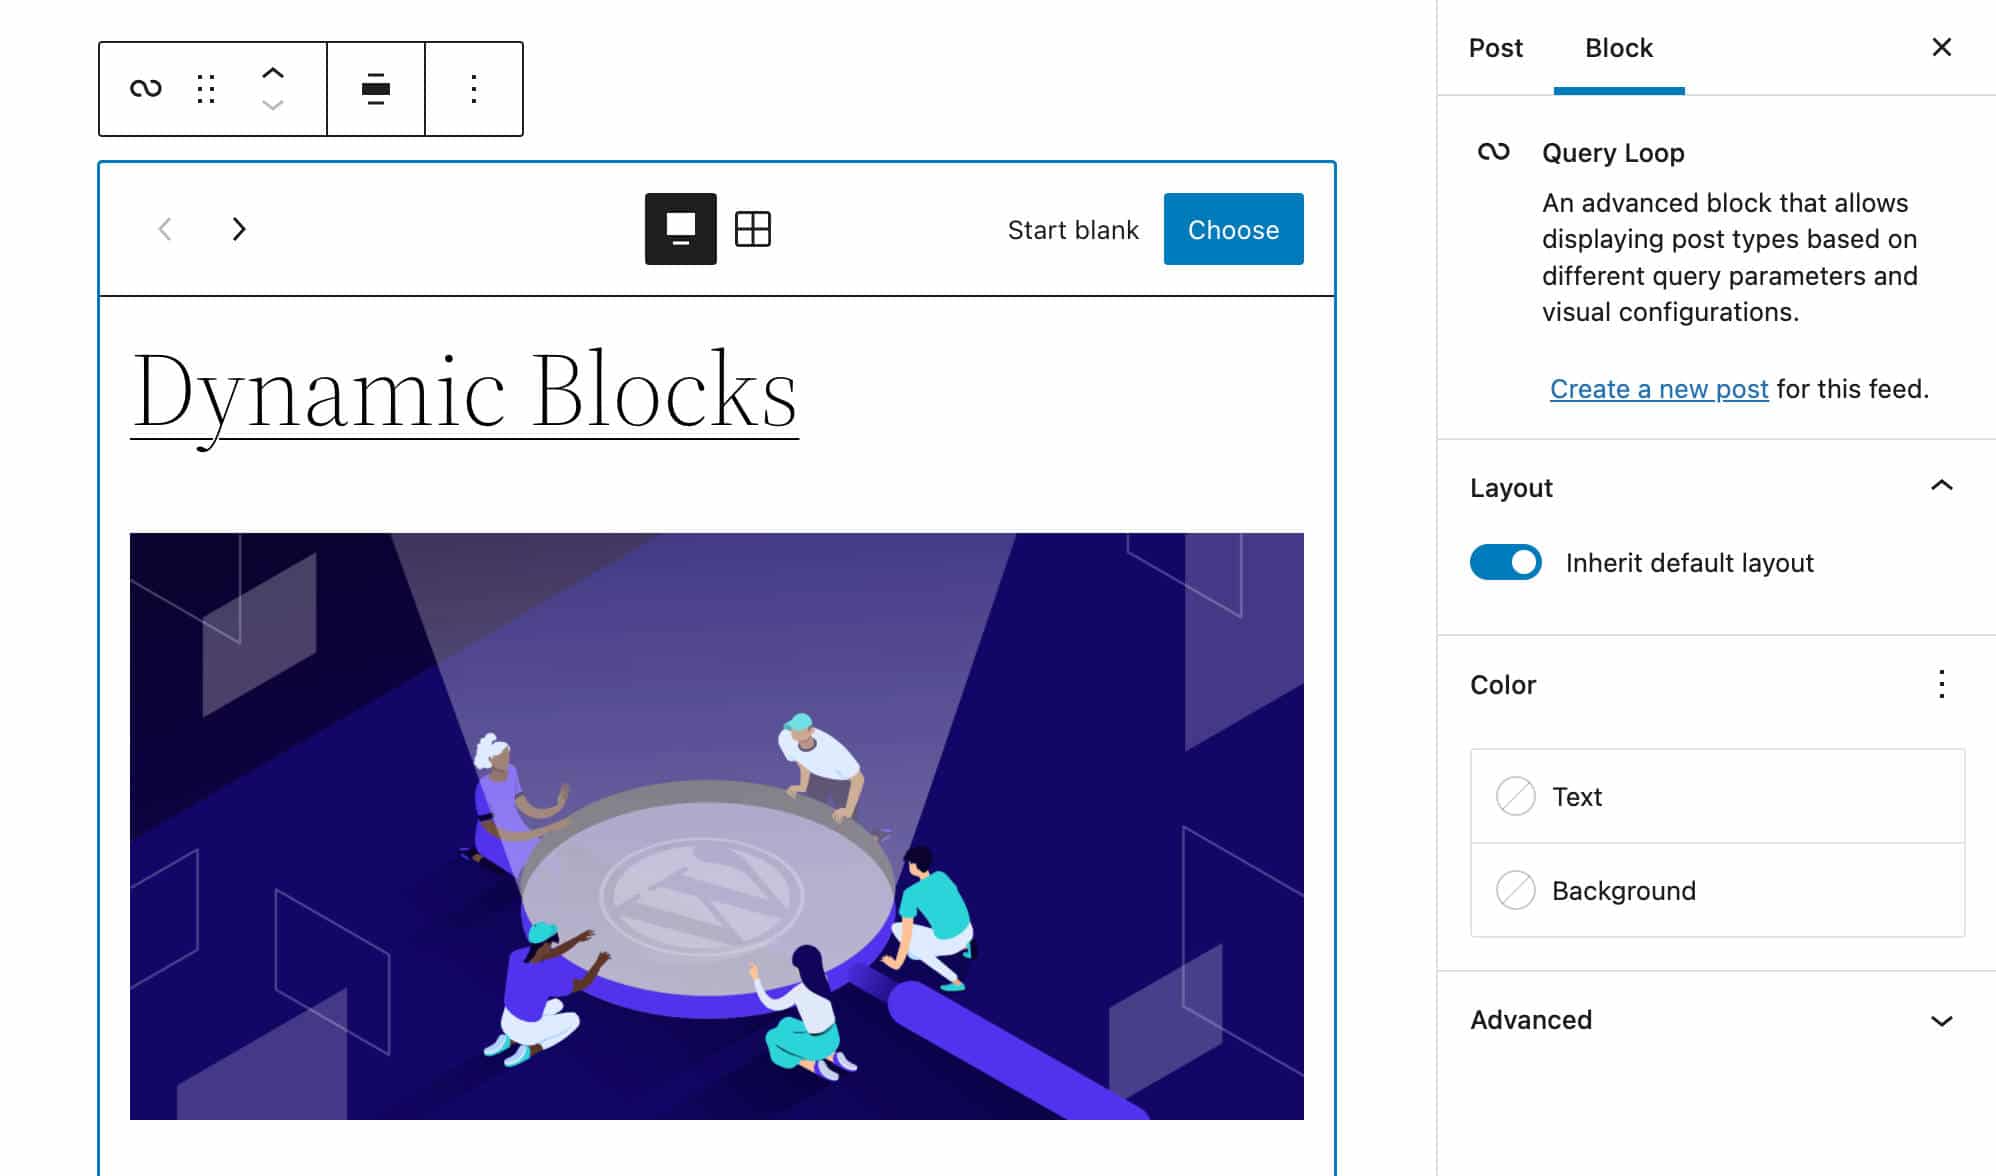
Task: Click the drag-to-reorder dots icon
Action: tap(207, 88)
